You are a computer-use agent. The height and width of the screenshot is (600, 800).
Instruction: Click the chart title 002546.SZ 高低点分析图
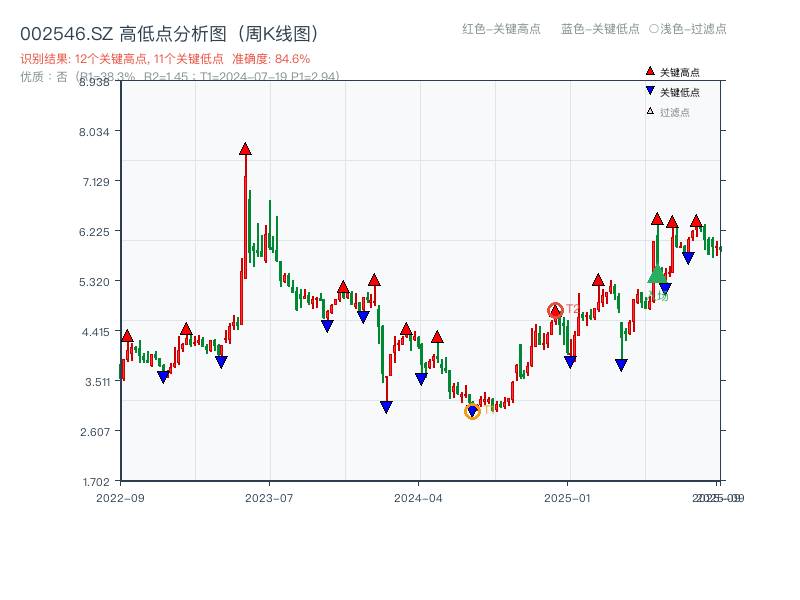[x=169, y=34]
